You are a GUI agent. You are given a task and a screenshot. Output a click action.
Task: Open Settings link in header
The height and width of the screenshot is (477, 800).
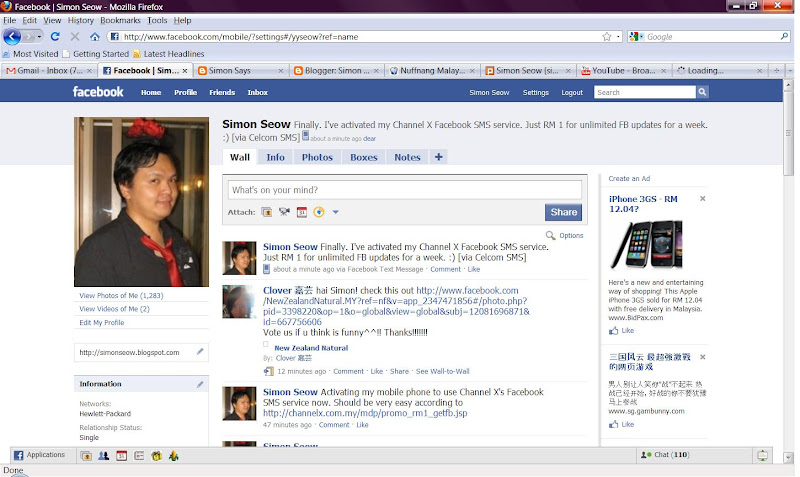(536, 92)
